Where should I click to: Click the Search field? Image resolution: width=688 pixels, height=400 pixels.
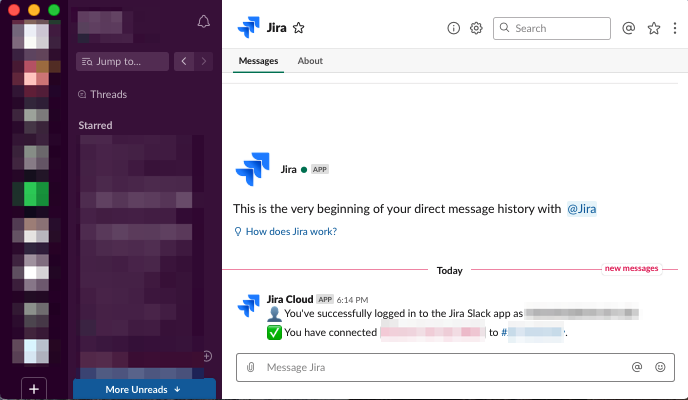(x=552, y=29)
